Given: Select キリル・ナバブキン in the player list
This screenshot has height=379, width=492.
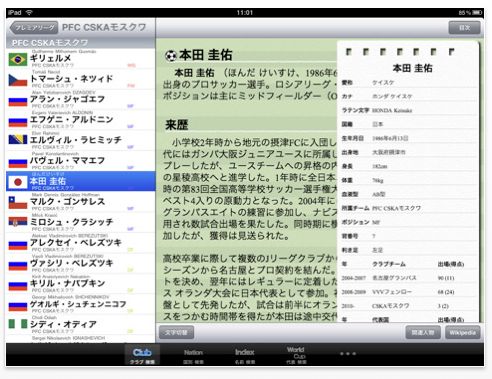Looking at the screenshot, I should (x=80, y=284).
